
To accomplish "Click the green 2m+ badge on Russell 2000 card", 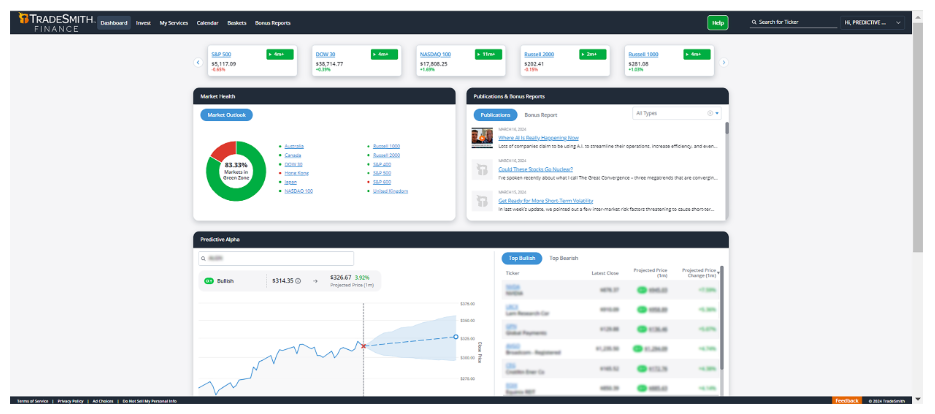I will (x=593, y=54).
